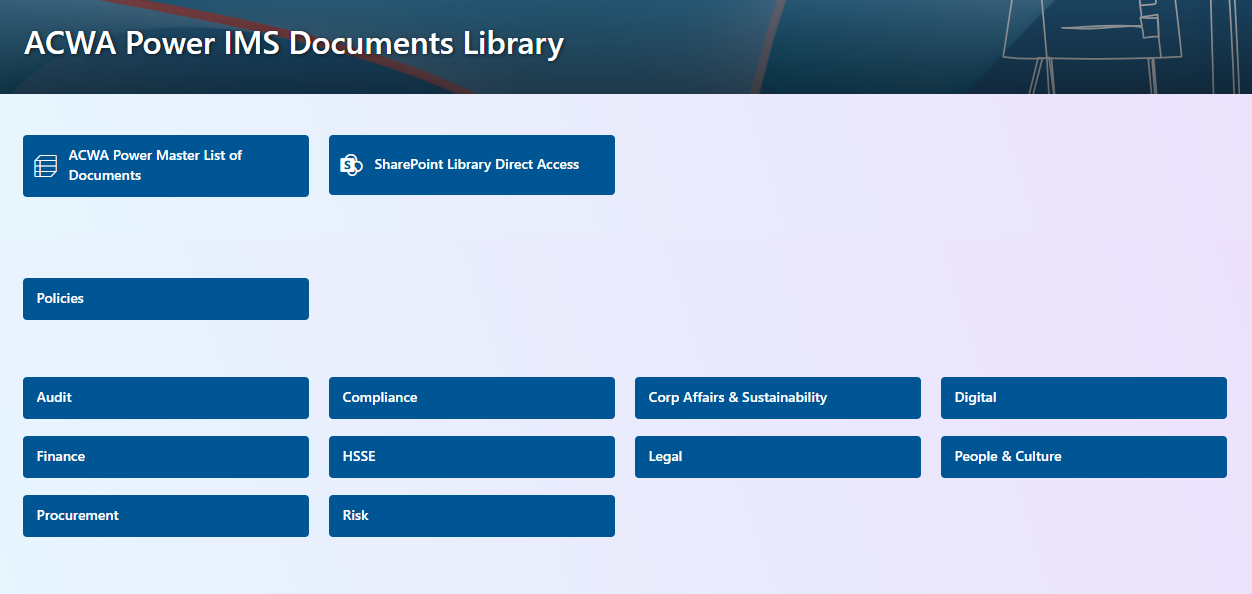Browse the Legal department documents
The width and height of the screenshot is (1252, 594).
[777, 457]
